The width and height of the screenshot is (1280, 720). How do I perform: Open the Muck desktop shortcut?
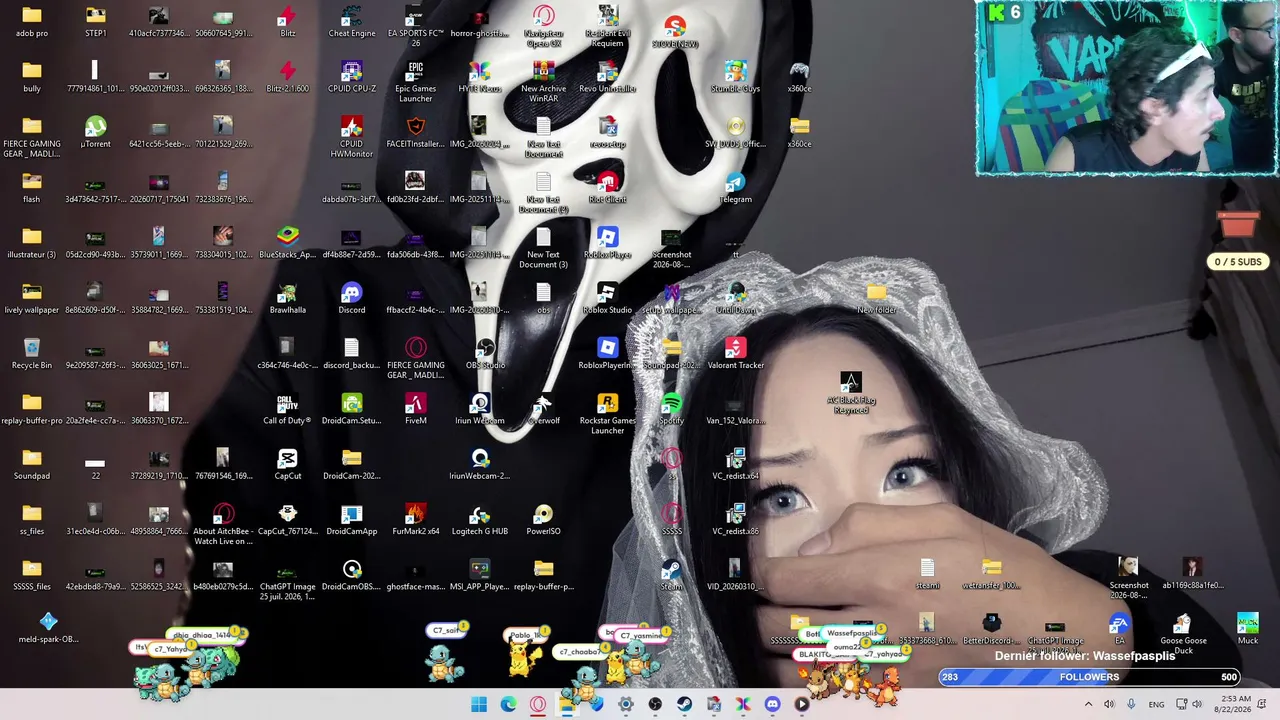1248,629
